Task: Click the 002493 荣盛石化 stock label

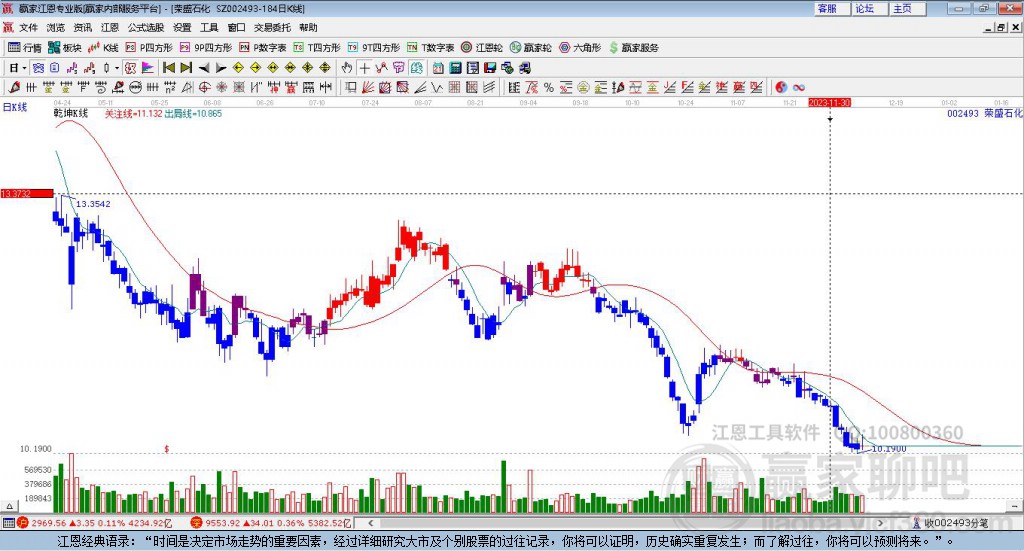Action: (x=985, y=113)
